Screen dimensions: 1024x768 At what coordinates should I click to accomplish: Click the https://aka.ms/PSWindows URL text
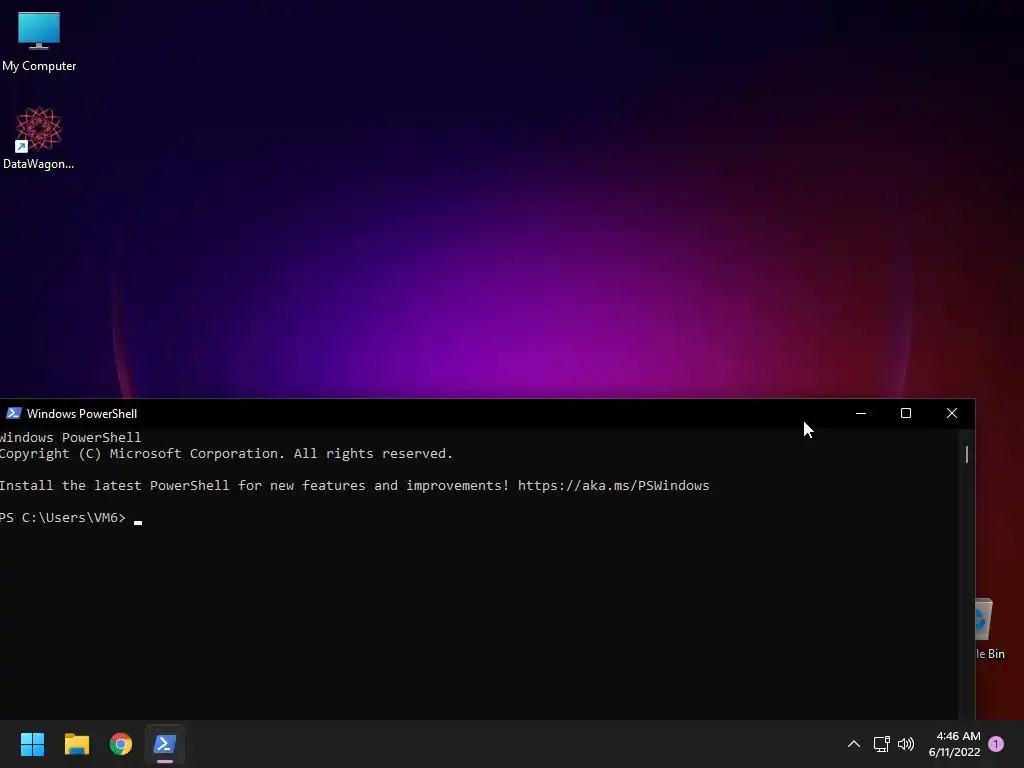coord(613,485)
